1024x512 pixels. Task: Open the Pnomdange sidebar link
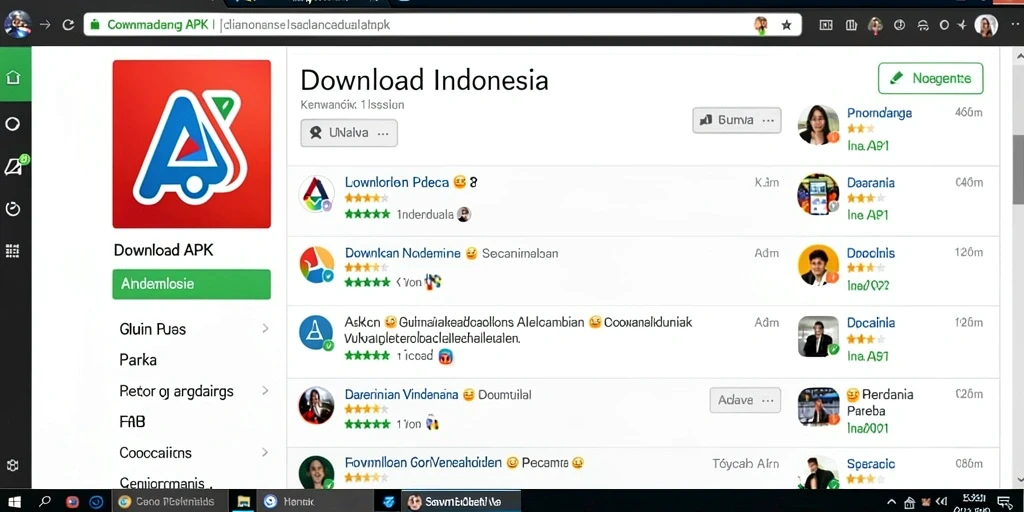coord(879,113)
